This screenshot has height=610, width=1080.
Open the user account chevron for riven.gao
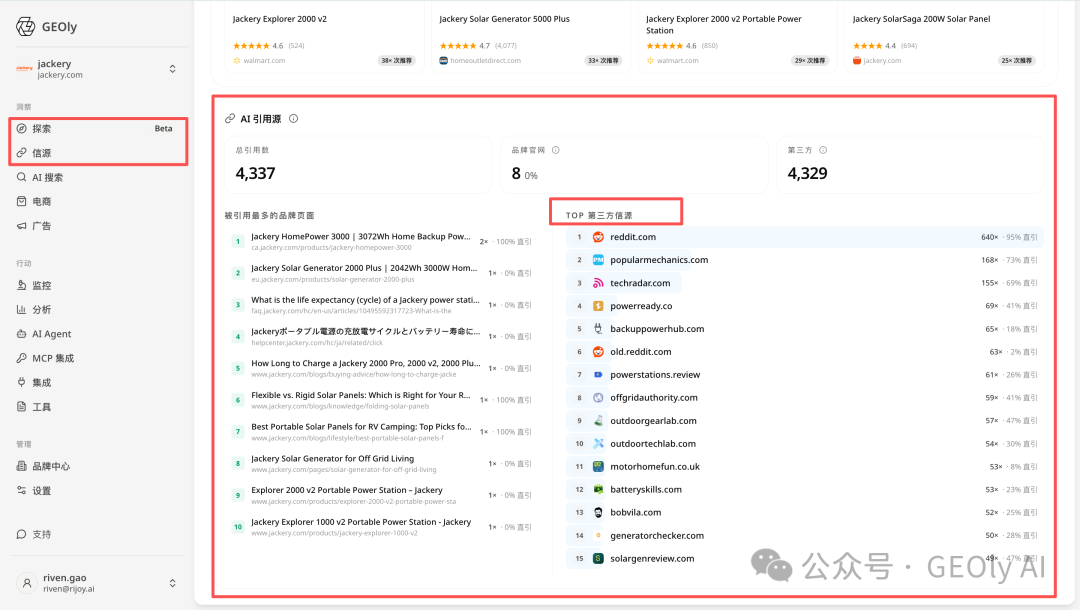(x=172, y=583)
